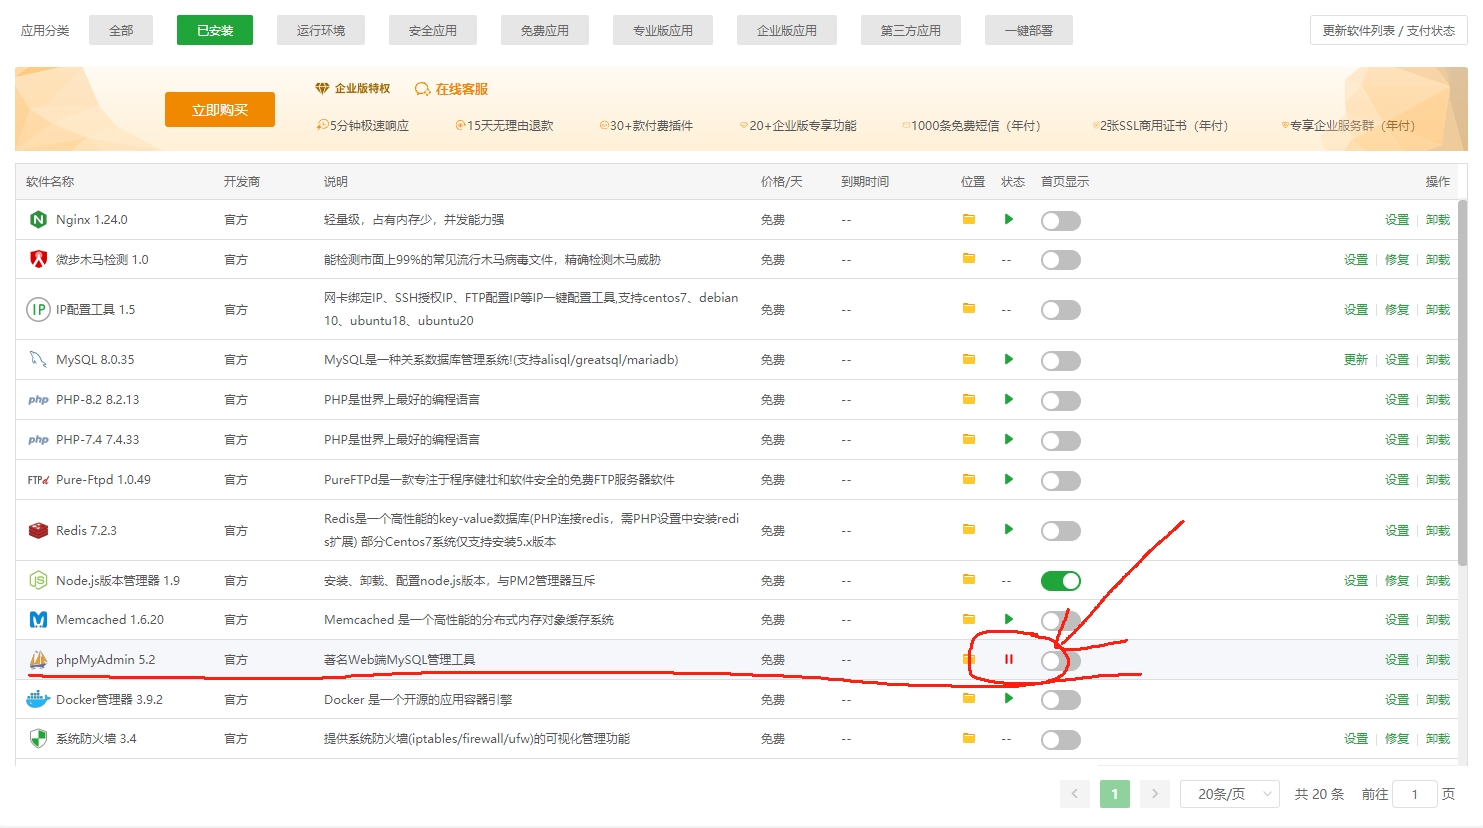Enable homepage display toggle for Pure-Ftpd
This screenshot has height=828, width=1483.
[x=1060, y=481]
